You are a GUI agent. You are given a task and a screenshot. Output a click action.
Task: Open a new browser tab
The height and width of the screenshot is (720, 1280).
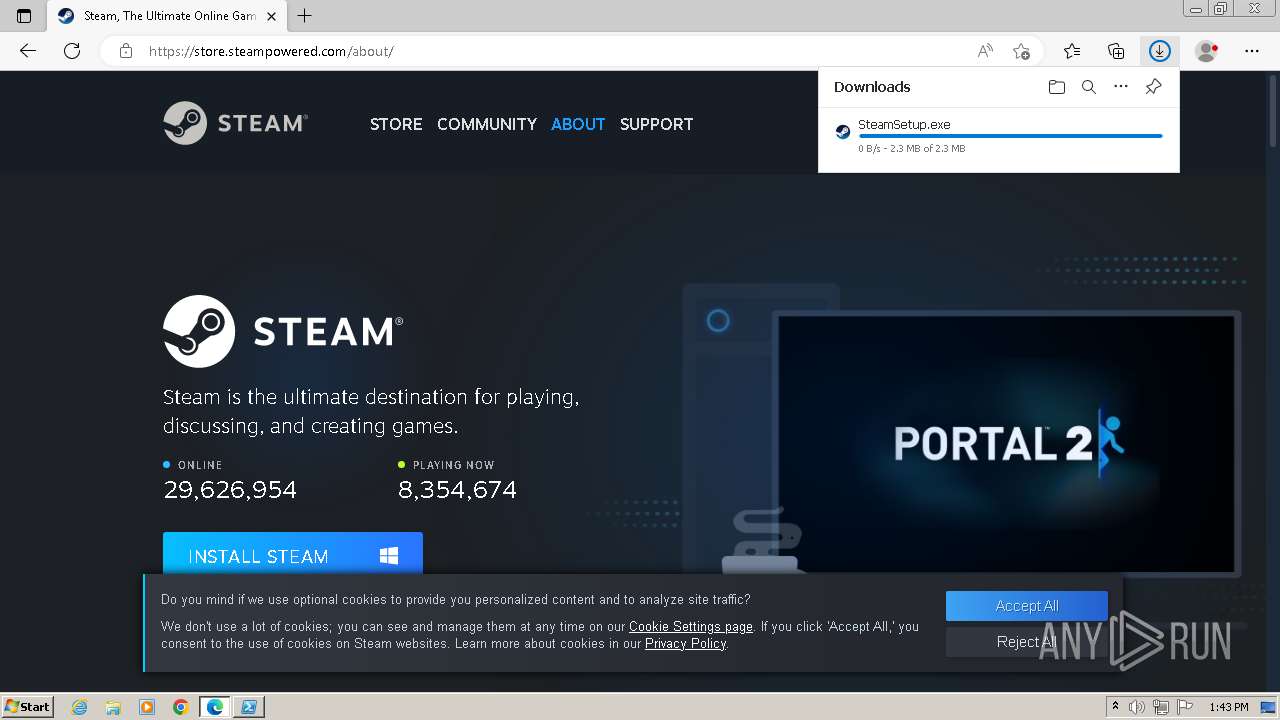(x=305, y=16)
